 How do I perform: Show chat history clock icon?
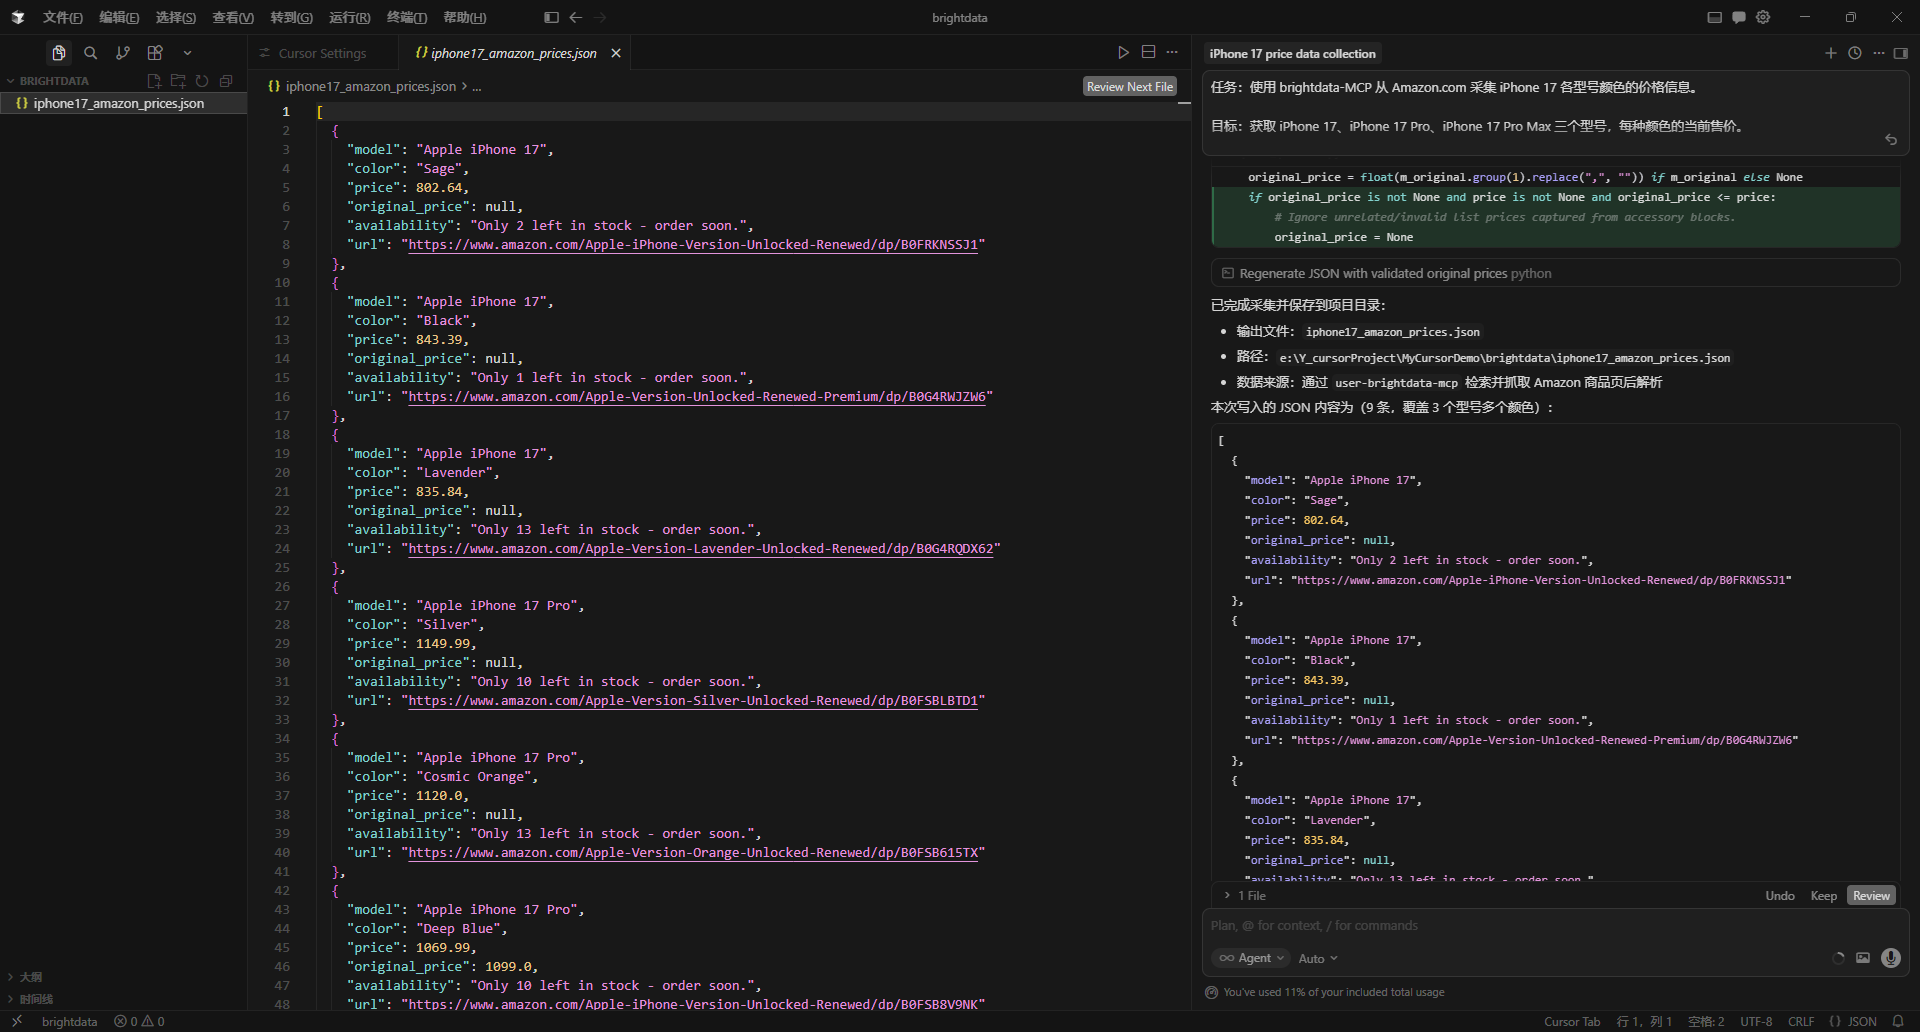click(x=1854, y=53)
